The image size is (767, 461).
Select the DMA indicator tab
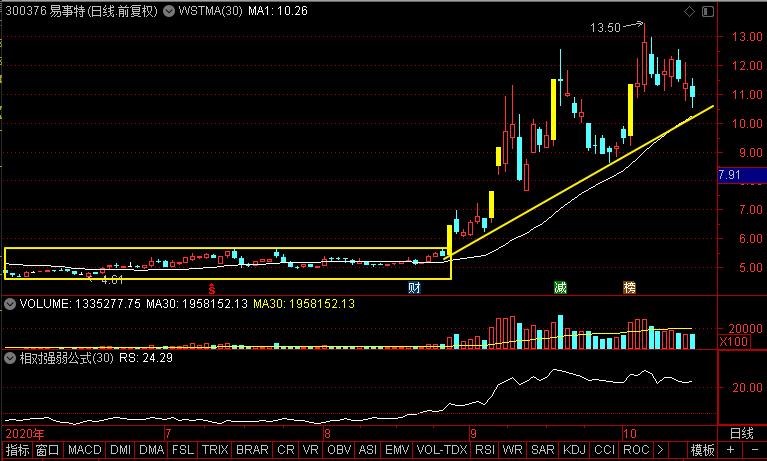(x=151, y=450)
